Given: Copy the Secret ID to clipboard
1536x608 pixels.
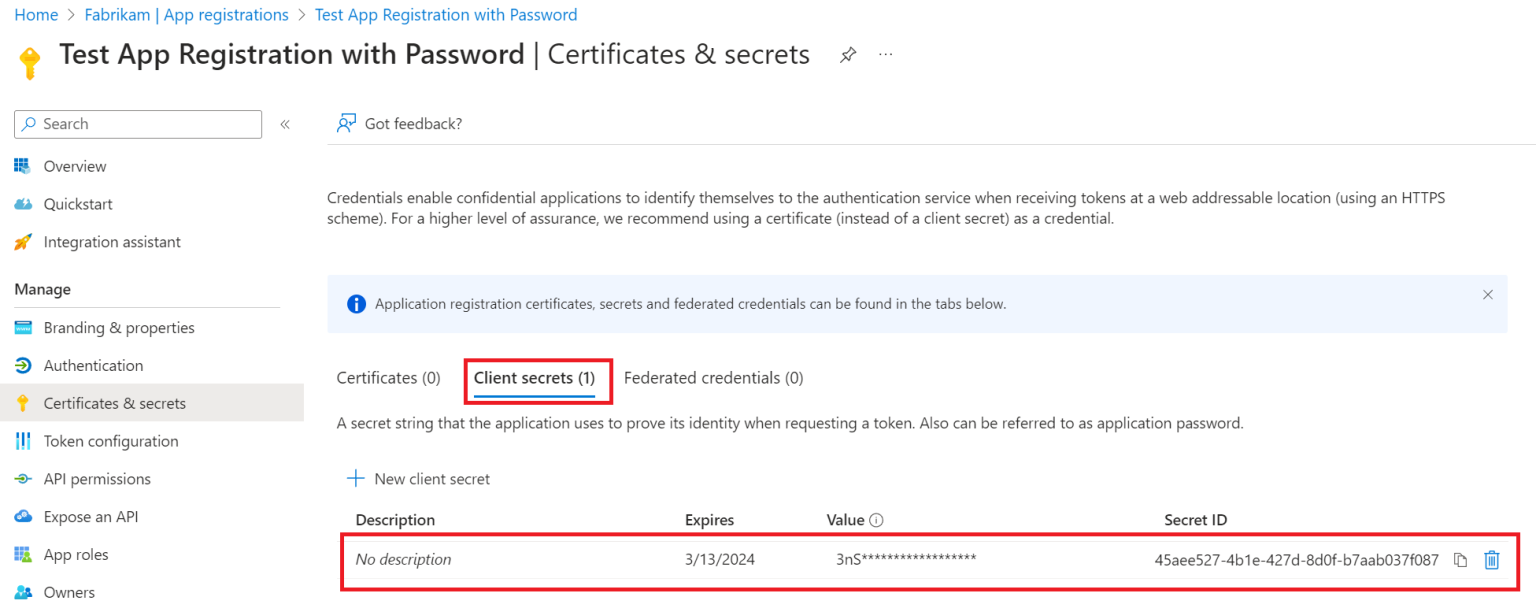Looking at the screenshot, I should tap(1460, 560).
